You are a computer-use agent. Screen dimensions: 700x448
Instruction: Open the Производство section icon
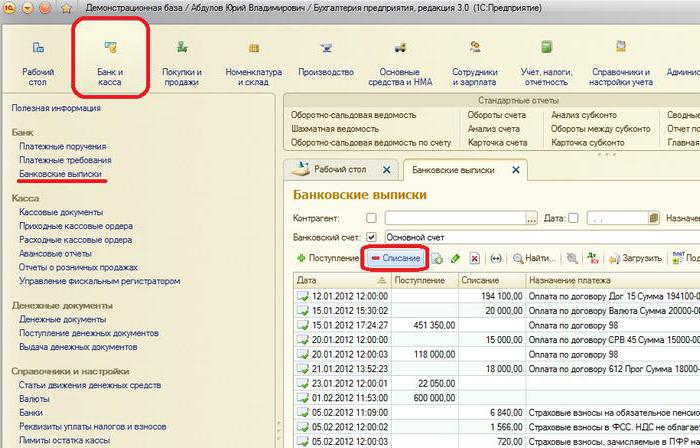326,47
